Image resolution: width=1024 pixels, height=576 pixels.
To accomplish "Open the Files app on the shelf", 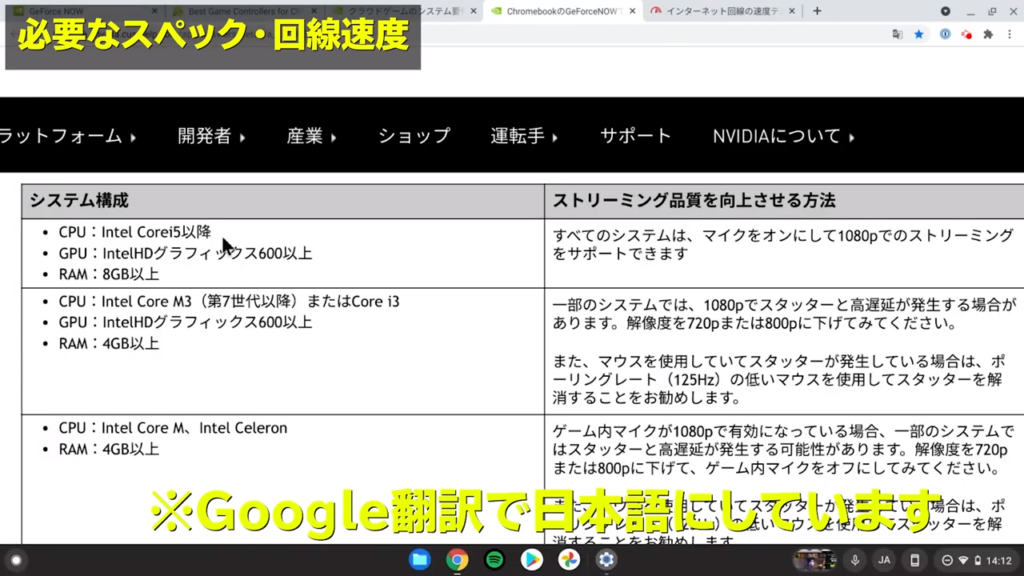I will pos(420,559).
